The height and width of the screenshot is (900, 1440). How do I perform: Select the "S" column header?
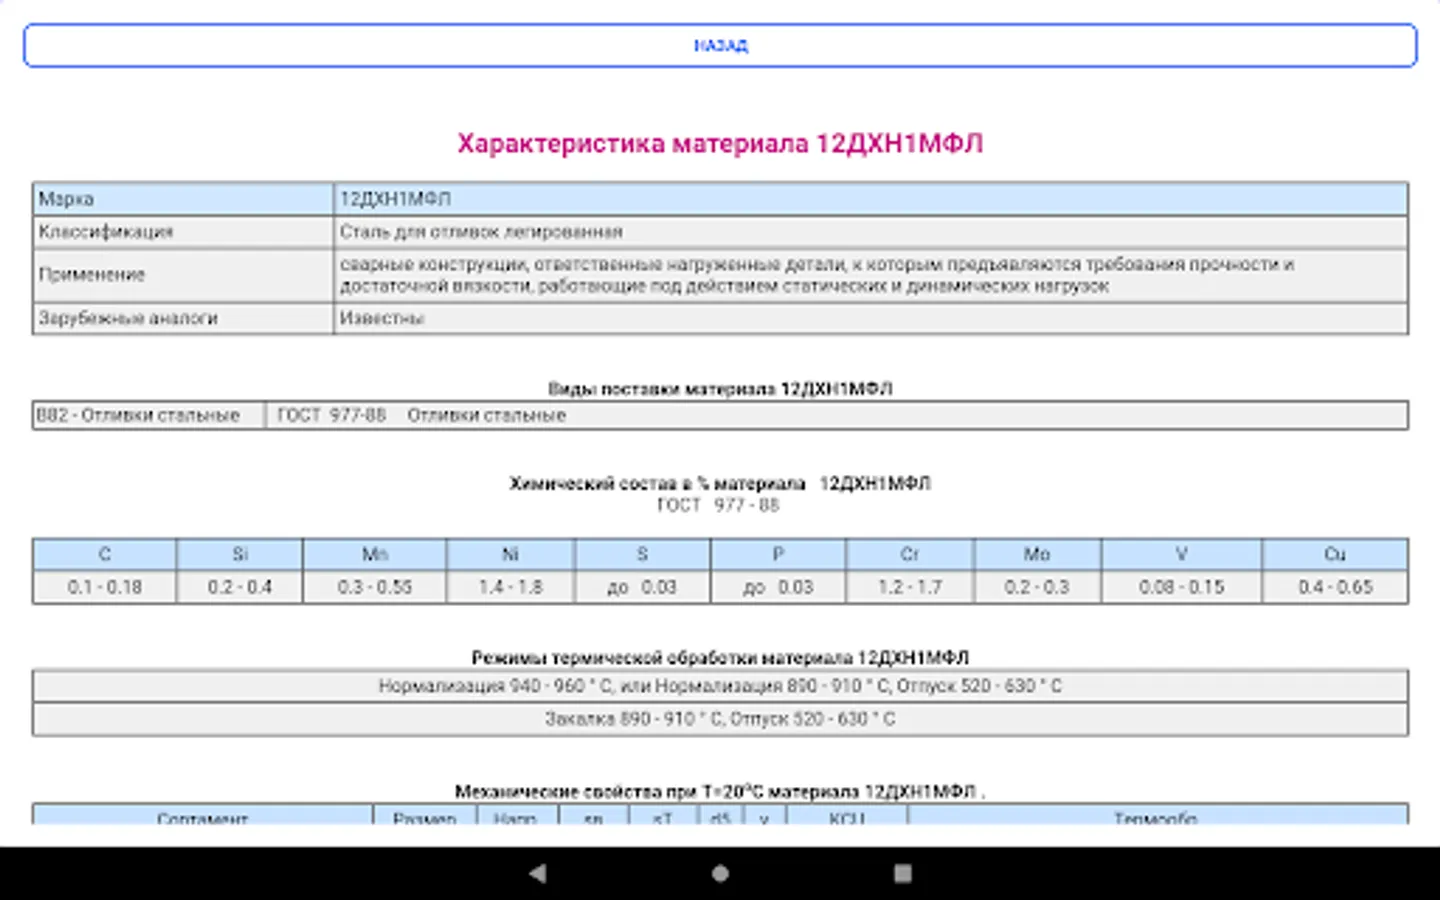click(643, 554)
